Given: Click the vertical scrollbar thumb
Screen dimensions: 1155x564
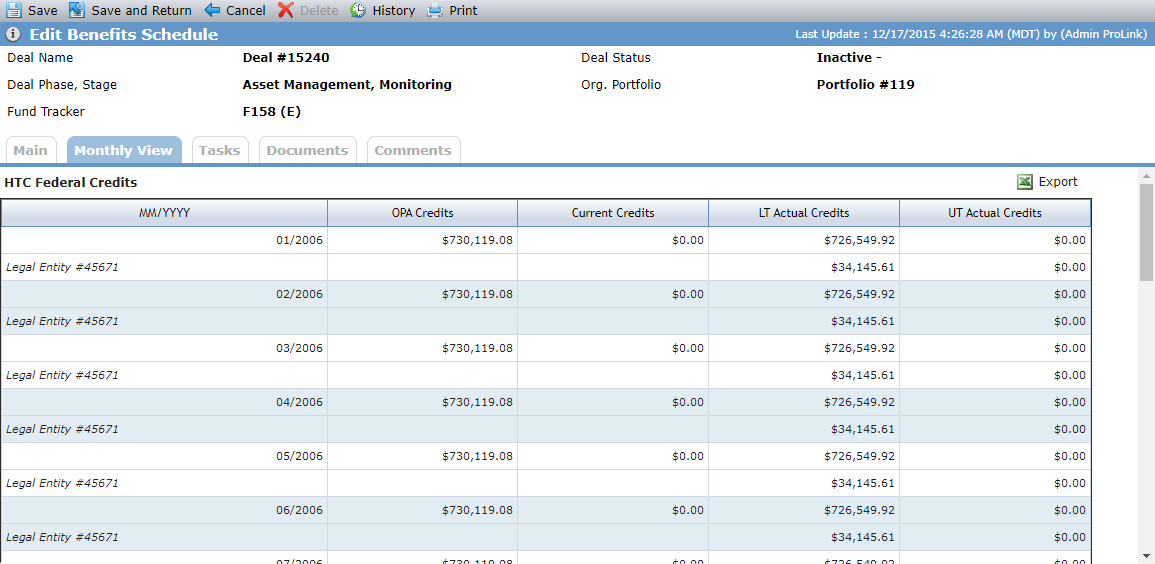Looking at the screenshot, I should tap(1146, 232).
